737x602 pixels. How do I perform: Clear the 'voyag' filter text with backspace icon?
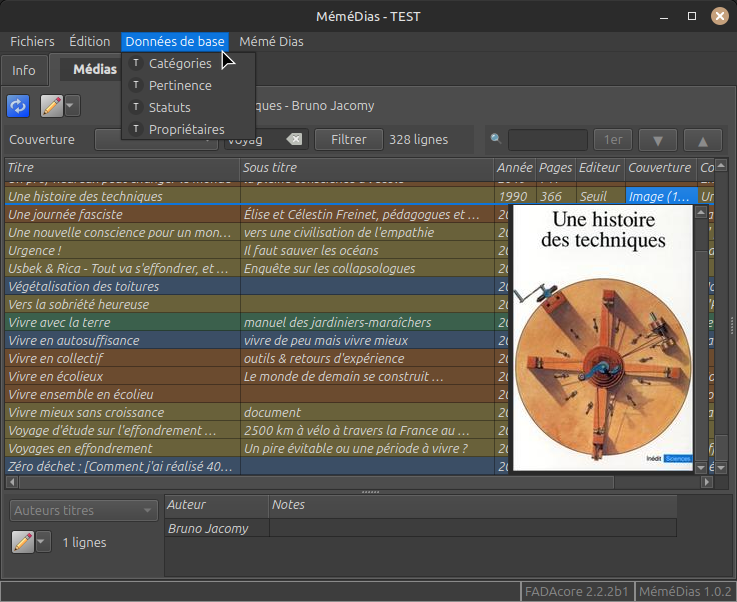click(294, 140)
